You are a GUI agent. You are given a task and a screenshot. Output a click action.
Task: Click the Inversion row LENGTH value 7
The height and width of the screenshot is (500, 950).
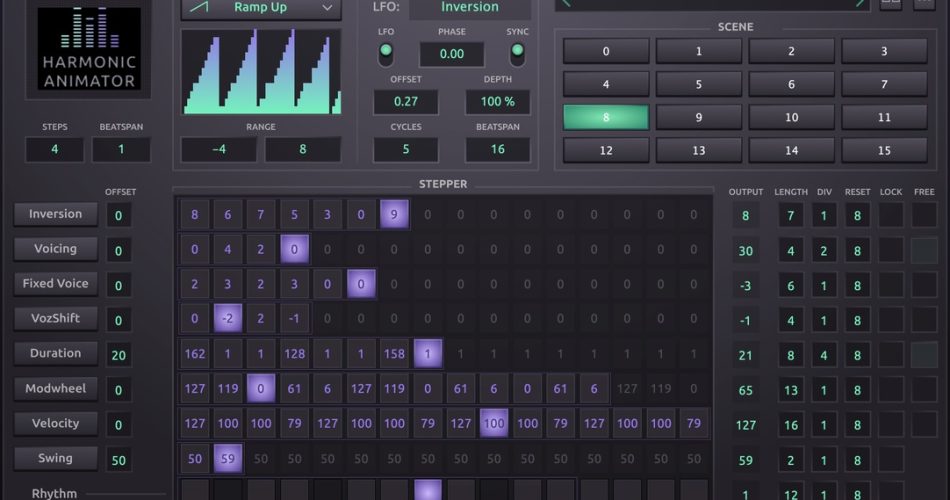click(x=791, y=215)
